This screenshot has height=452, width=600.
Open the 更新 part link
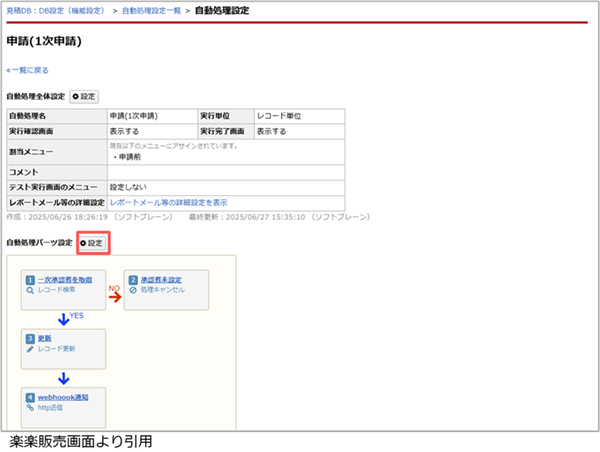click(x=45, y=338)
